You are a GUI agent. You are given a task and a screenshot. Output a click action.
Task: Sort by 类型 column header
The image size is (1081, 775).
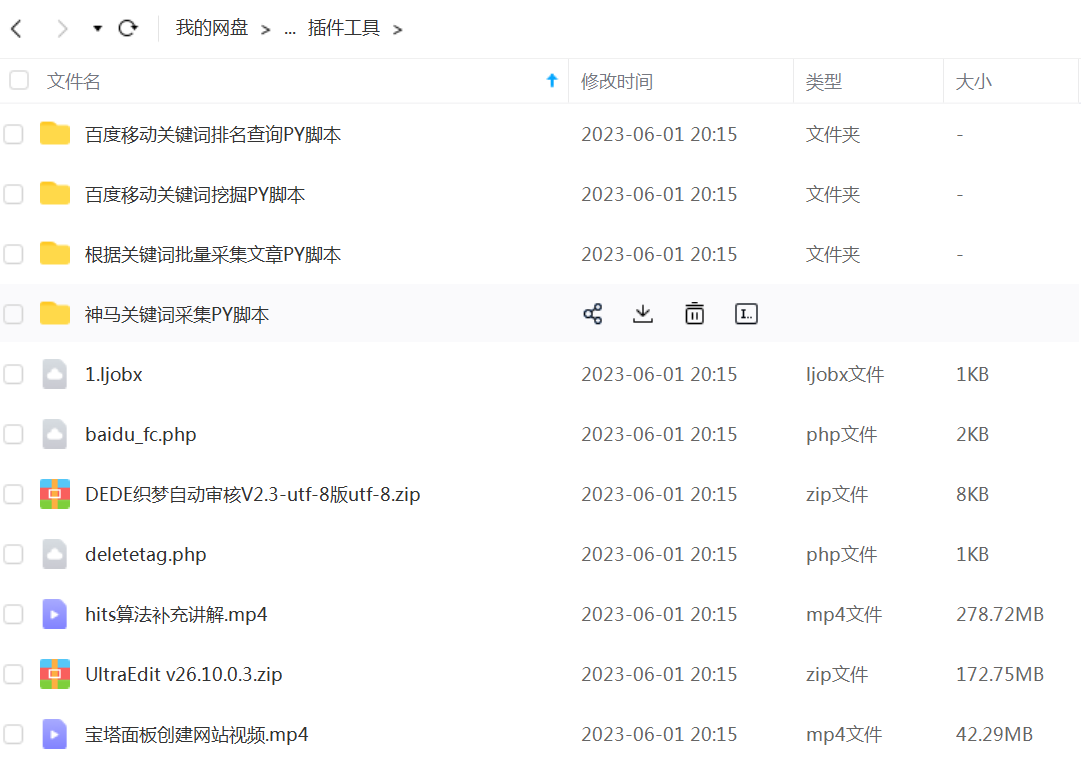[823, 81]
